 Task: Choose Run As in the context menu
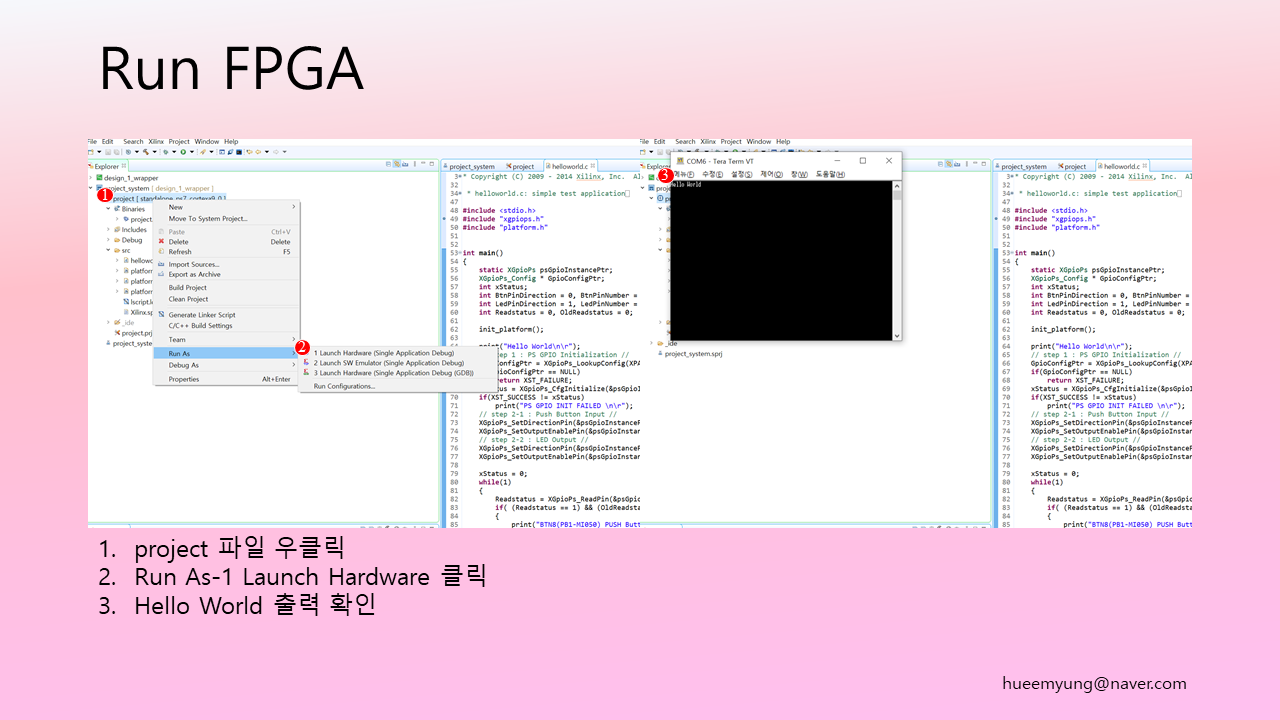coord(226,353)
